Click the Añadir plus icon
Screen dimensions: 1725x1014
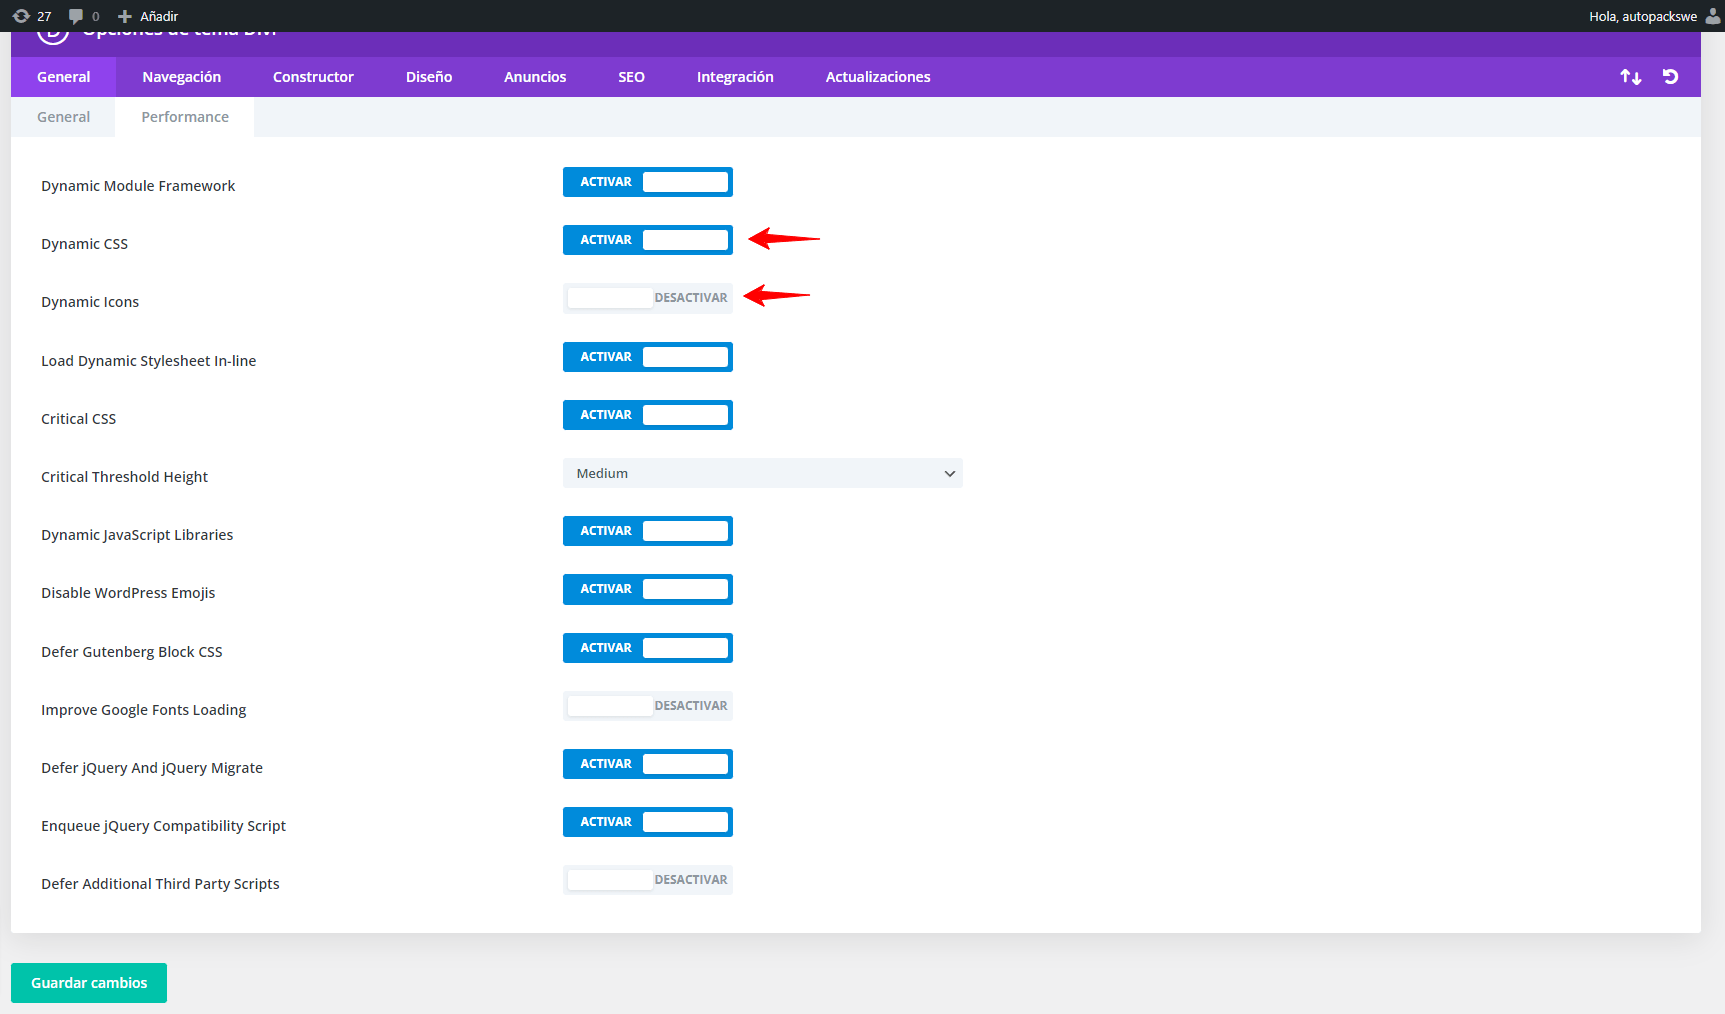125,16
